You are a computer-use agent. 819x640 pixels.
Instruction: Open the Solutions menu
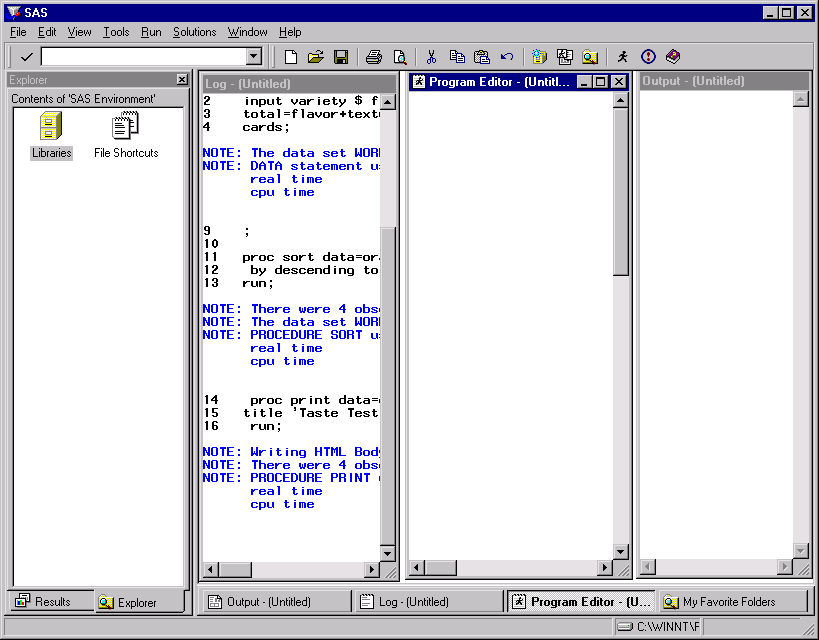pyautogui.click(x=194, y=32)
